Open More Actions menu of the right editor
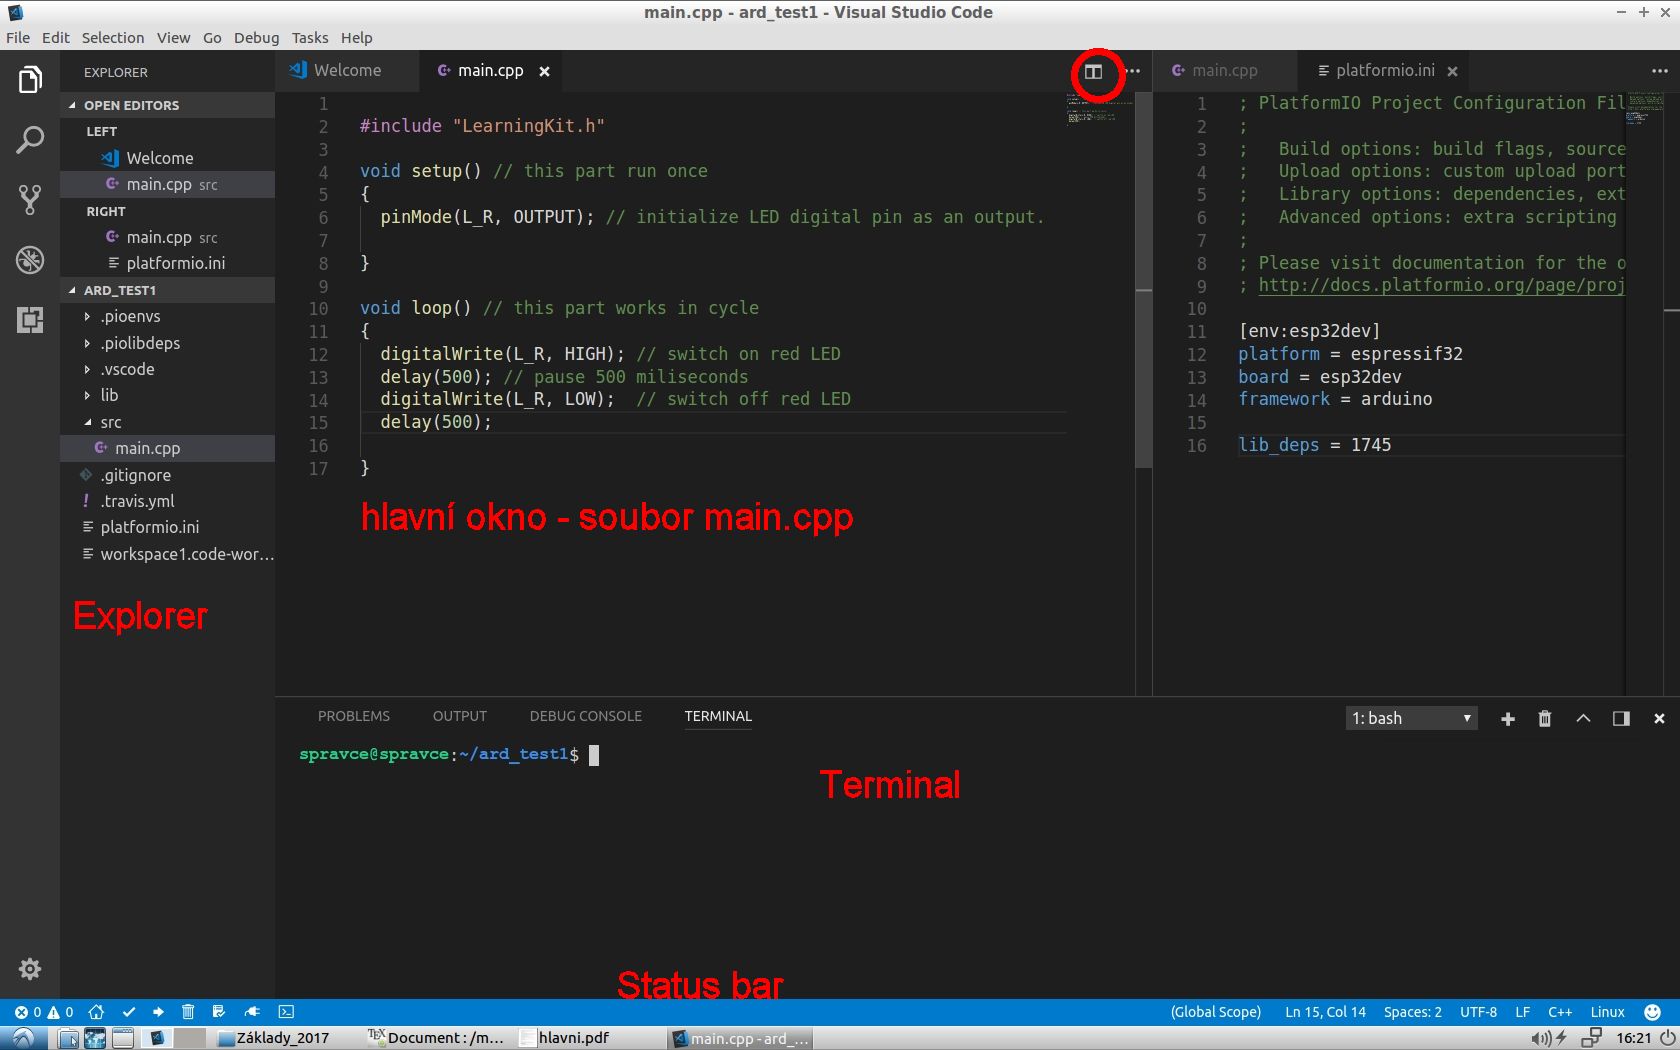 pos(1660,71)
